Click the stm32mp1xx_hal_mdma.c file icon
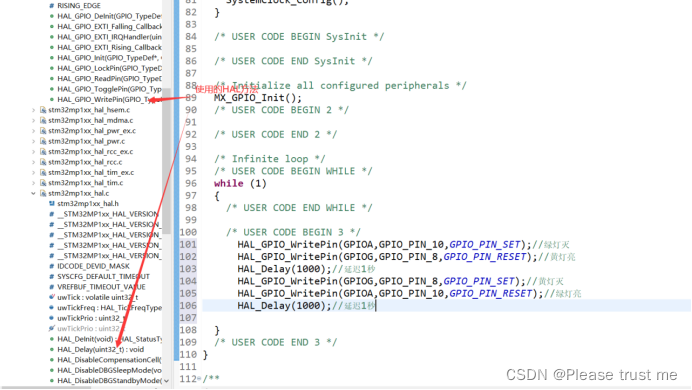692x390 pixels. pos(43,120)
